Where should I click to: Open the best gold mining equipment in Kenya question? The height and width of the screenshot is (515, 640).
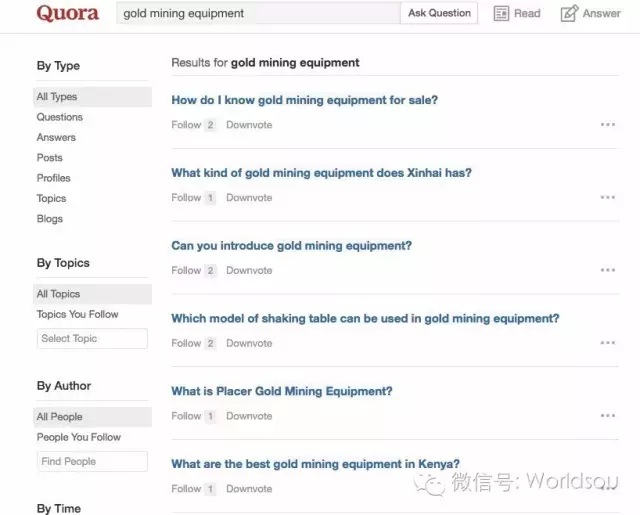coord(315,464)
